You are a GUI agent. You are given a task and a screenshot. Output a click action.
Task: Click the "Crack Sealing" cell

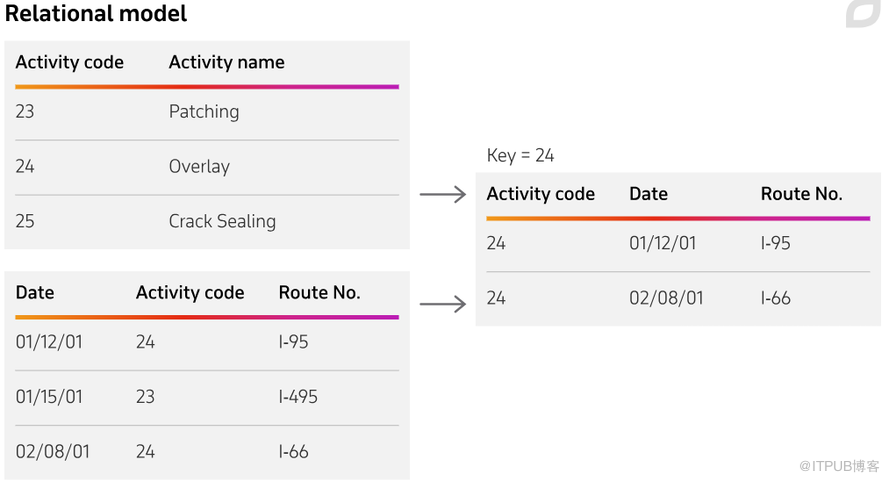tap(222, 221)
